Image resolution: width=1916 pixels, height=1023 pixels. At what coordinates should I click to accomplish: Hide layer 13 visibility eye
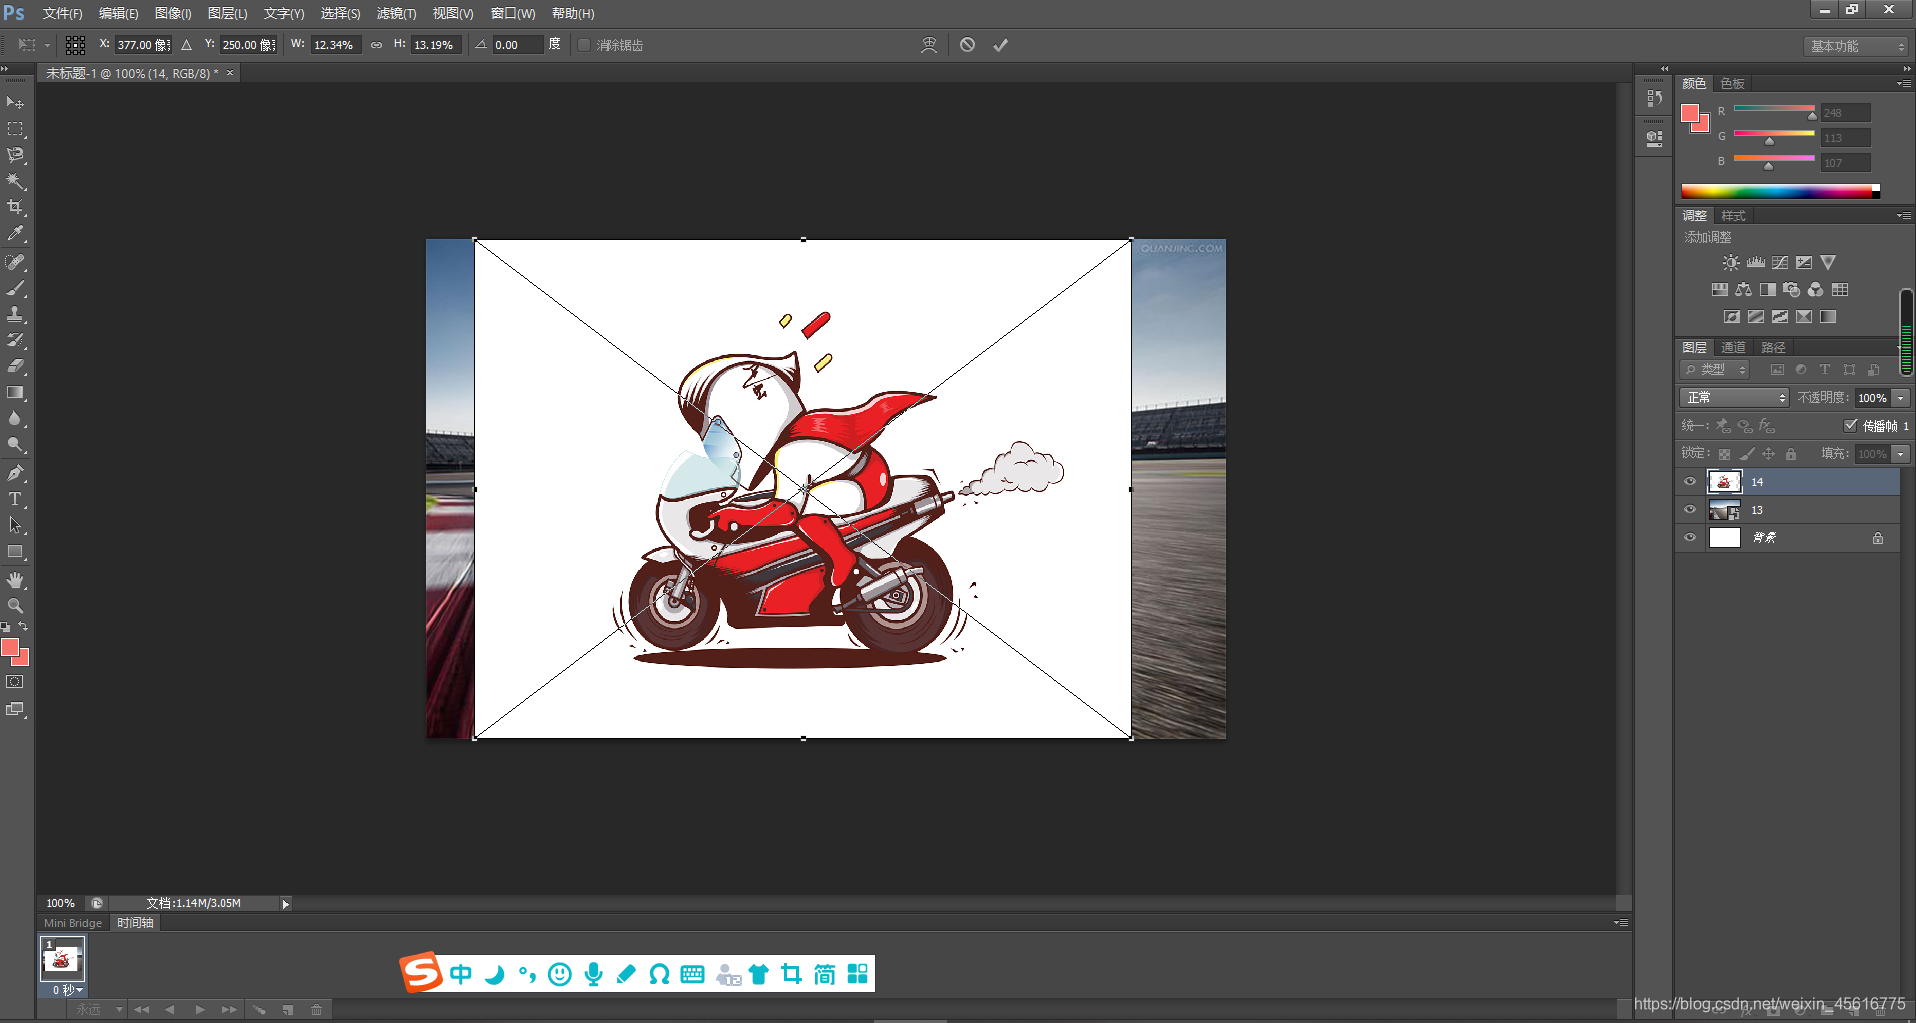click(1690, 510)
